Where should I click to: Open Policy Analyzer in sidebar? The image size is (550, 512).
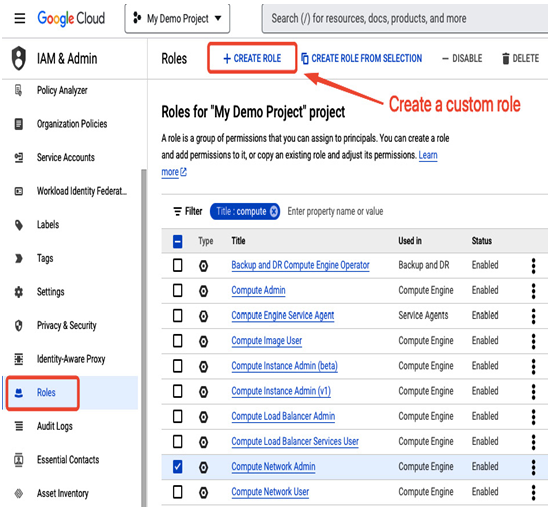click(x=62, y=90)
